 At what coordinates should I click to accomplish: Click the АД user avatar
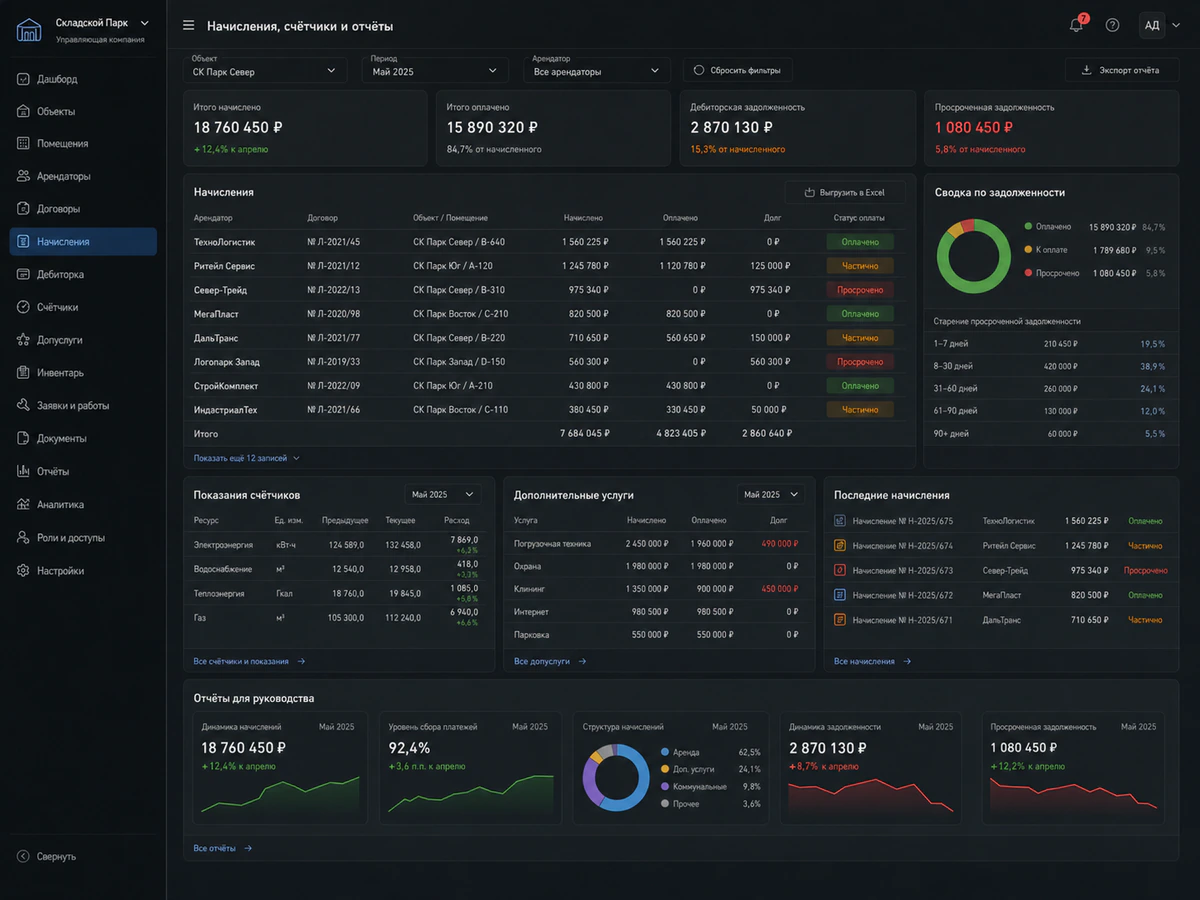point(1152,25)
